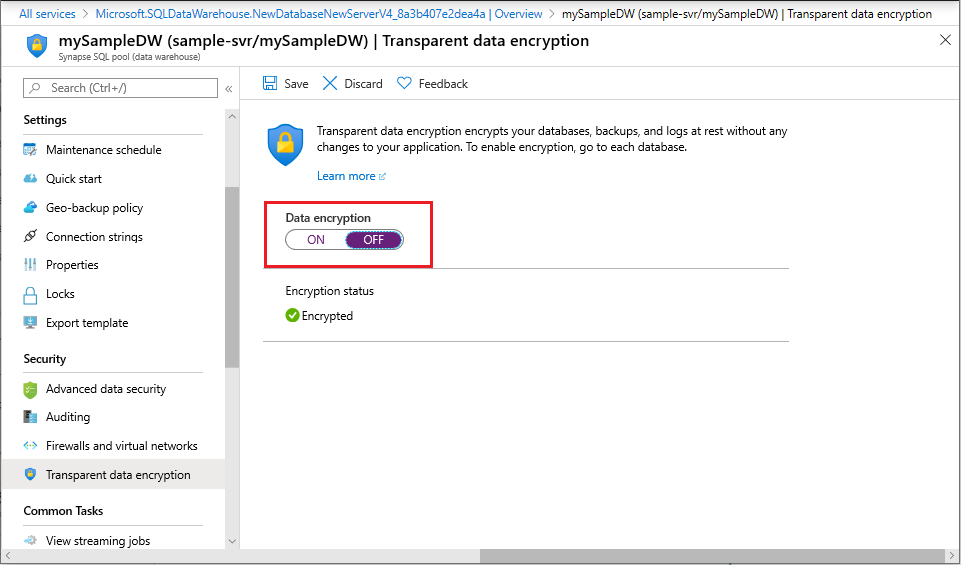Click the Discard button label
961x565 pixels.
tap(363, 83)
